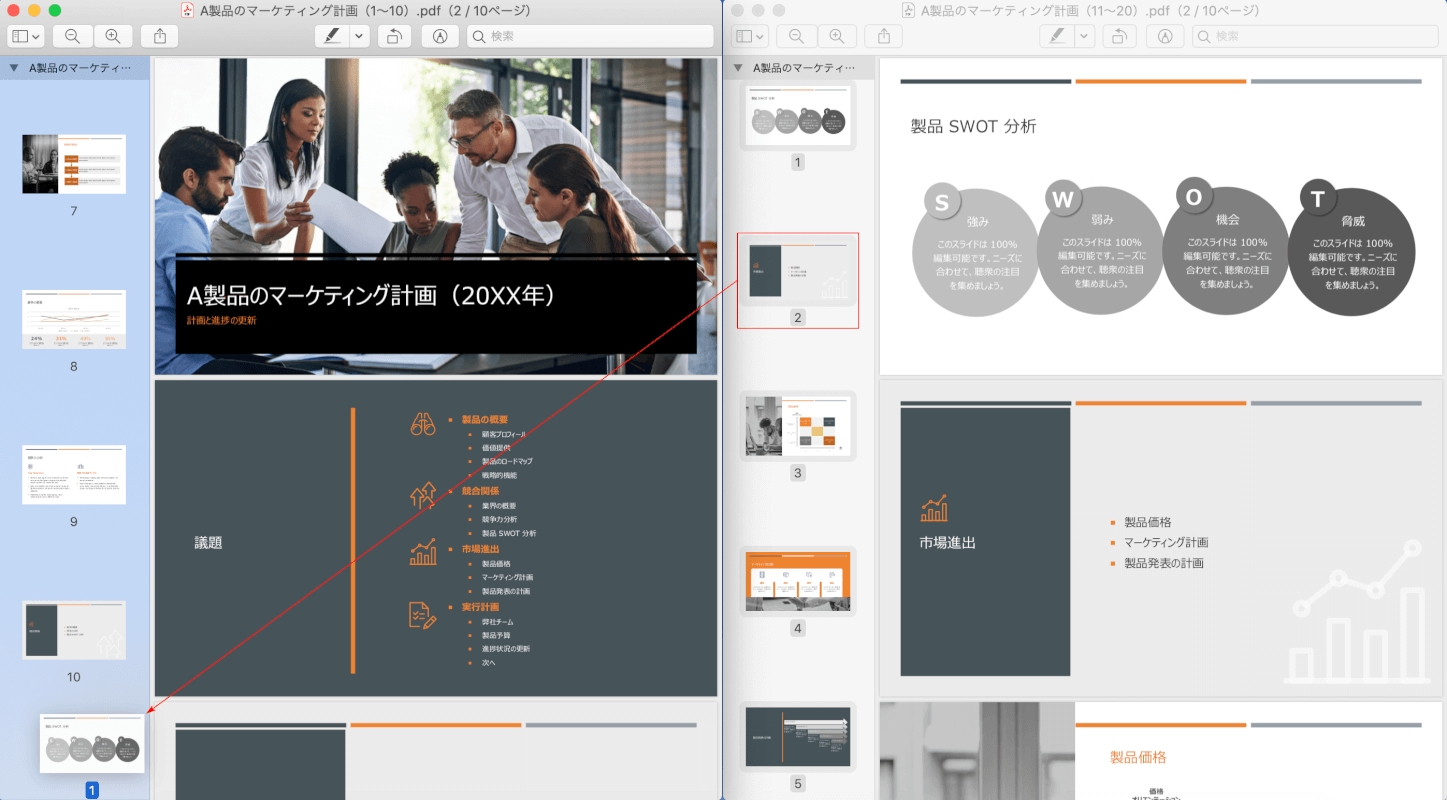Select page 10 thumbnail in left sidebar
The image size is (1447, 800).
point(74,630)
